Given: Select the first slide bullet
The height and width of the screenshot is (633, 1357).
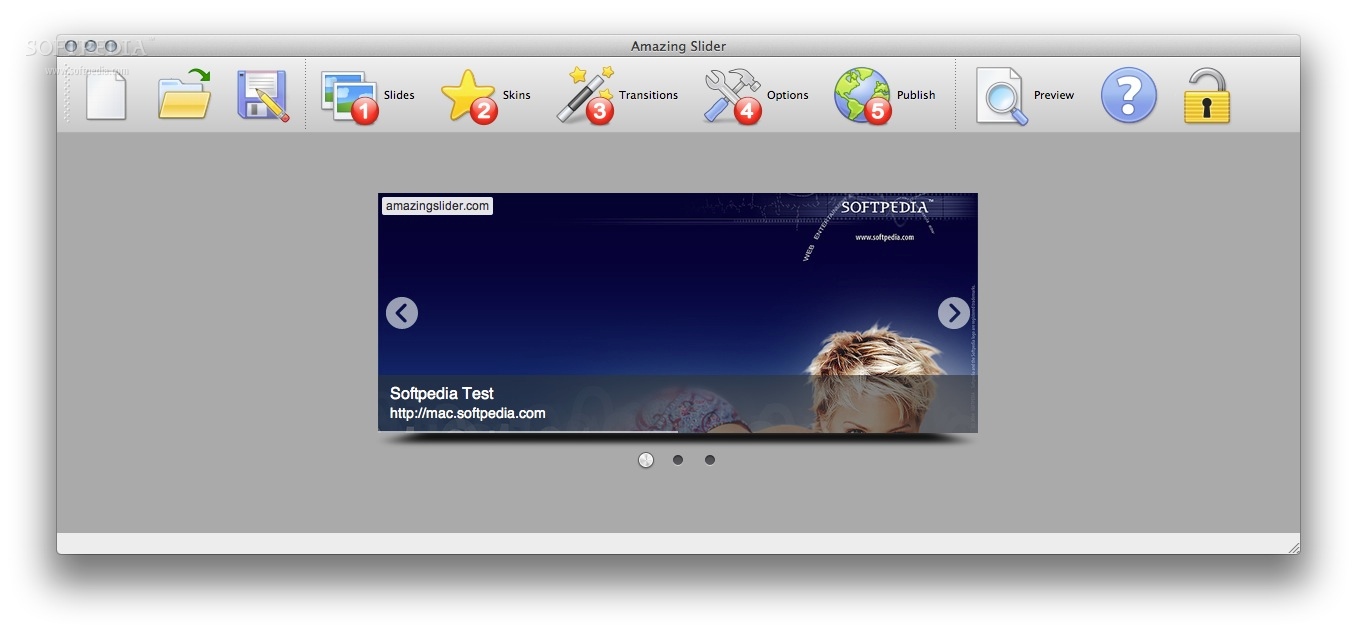Looking at the screenshot, I should tap(646, 460).
